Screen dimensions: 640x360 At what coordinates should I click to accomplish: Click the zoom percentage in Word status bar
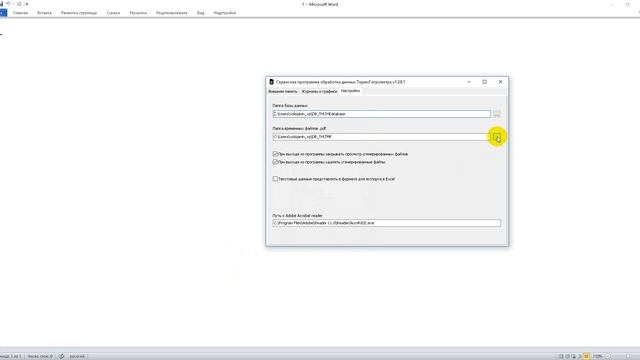[598, 356]
